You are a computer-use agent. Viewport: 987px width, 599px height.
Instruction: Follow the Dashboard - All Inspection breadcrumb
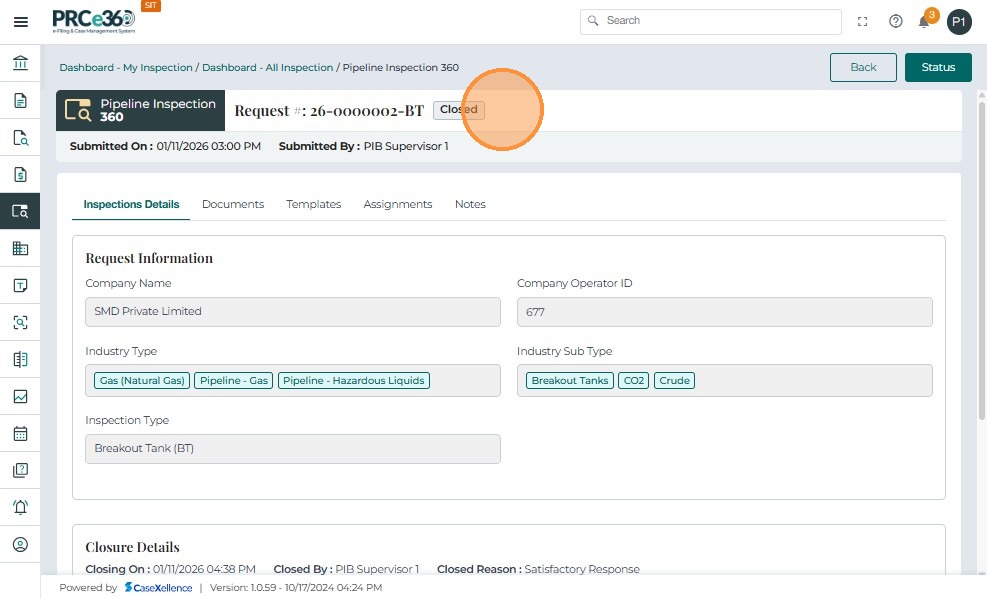click(267, 68)
